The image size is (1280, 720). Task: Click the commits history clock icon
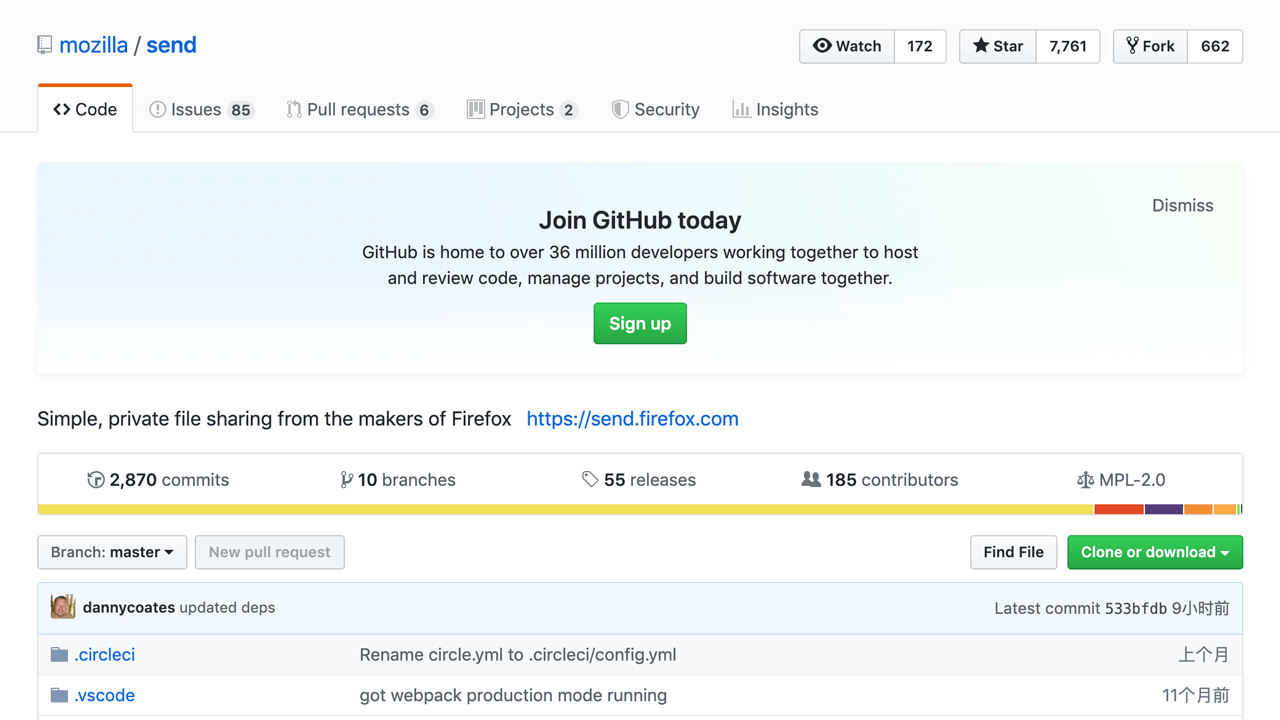pos(96,480)
